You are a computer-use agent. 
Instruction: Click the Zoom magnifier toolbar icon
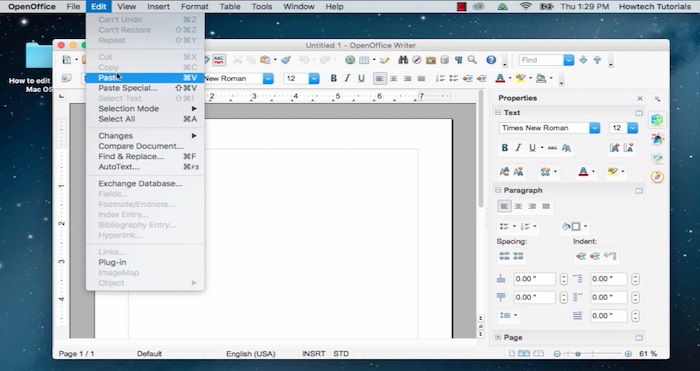pos(472,60)
